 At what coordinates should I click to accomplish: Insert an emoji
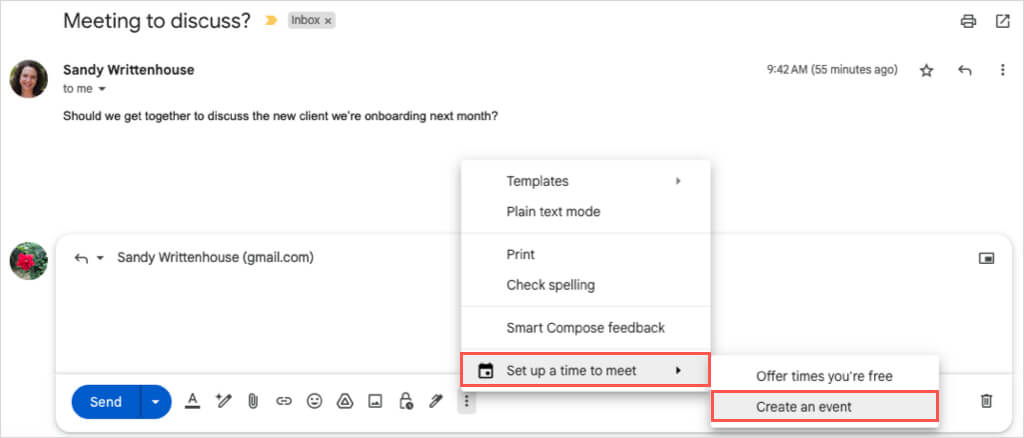point(315,401)
